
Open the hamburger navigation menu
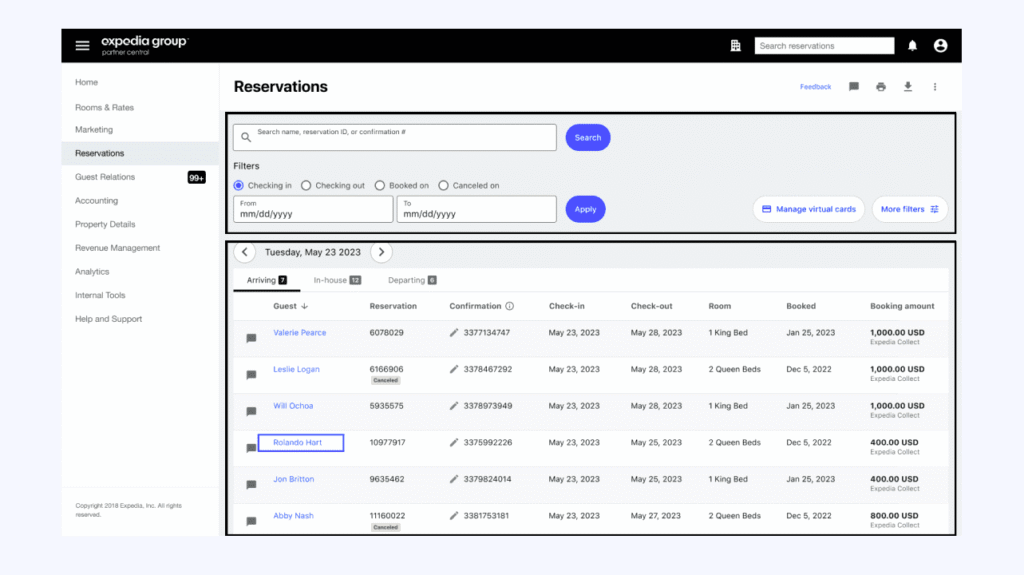(82, 46)
